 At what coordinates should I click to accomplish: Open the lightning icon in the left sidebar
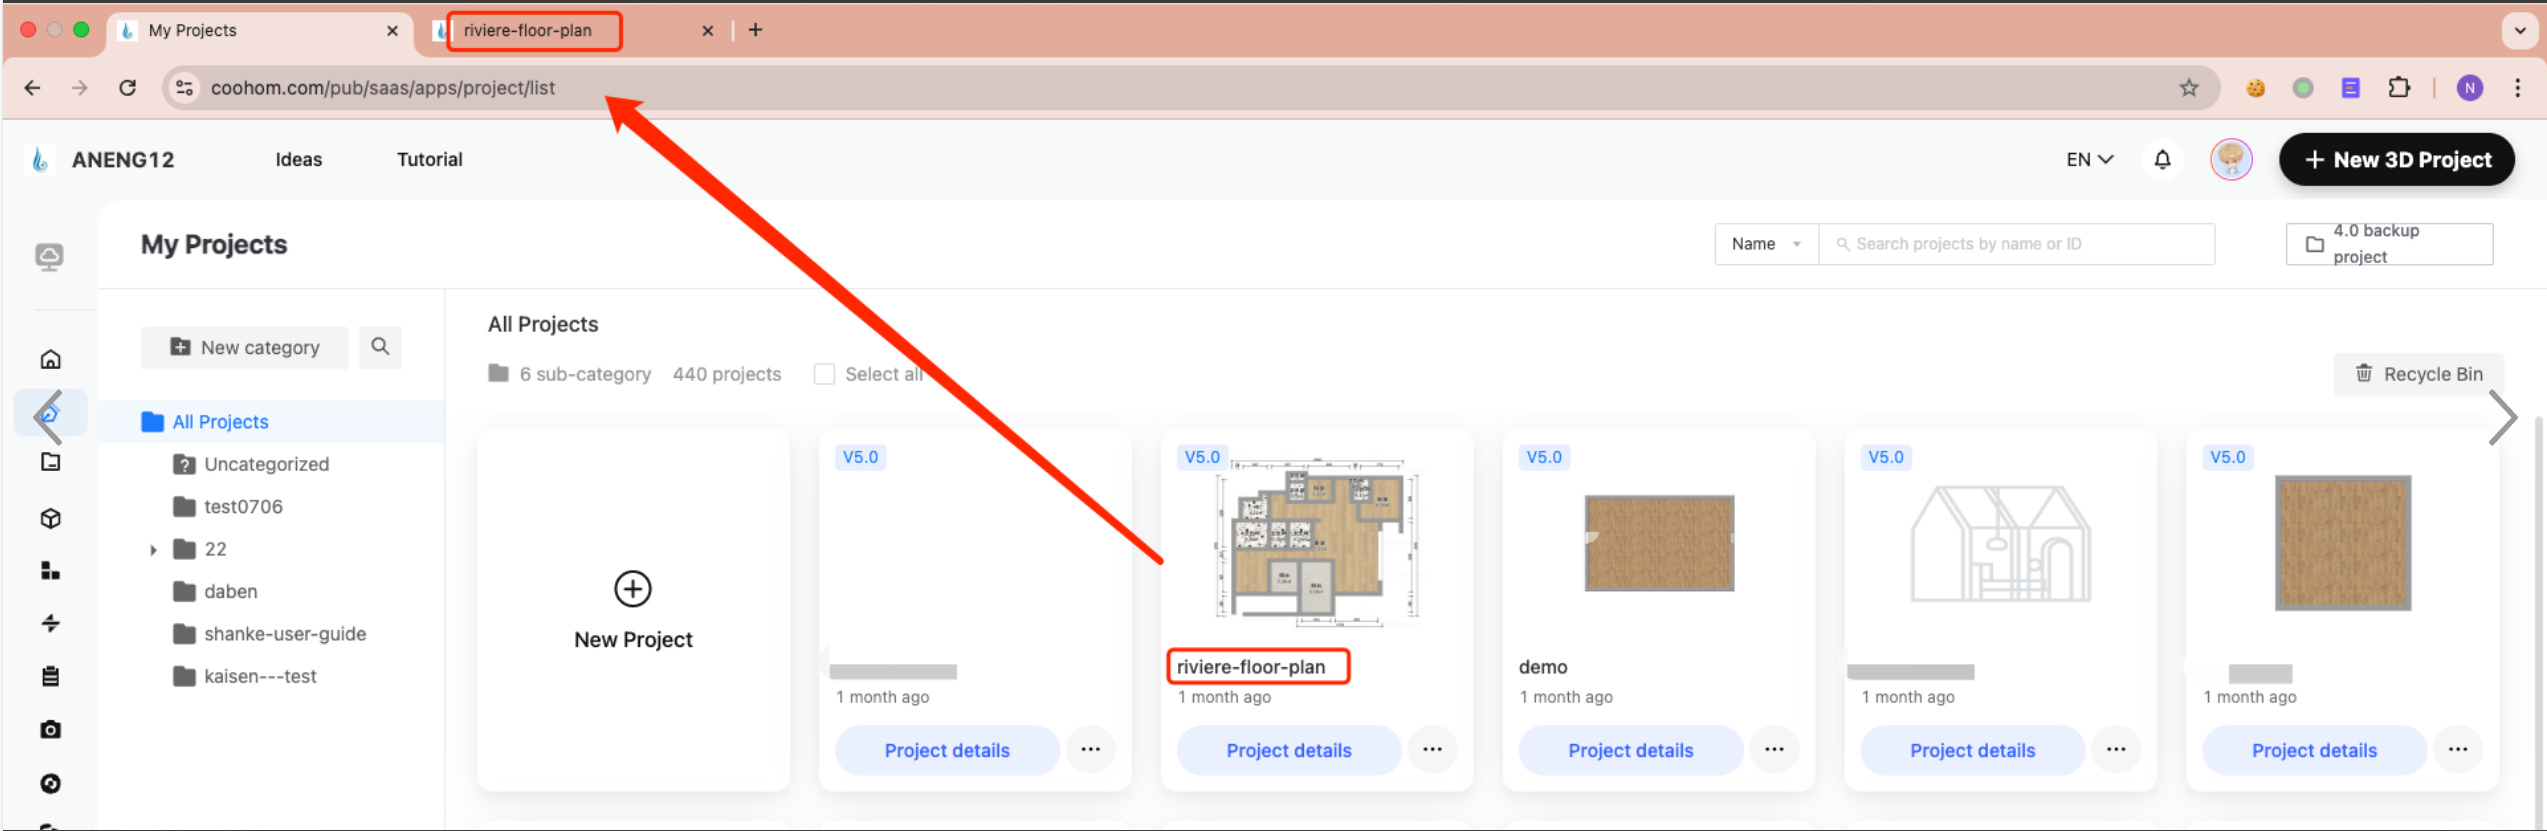coord(51,623)
